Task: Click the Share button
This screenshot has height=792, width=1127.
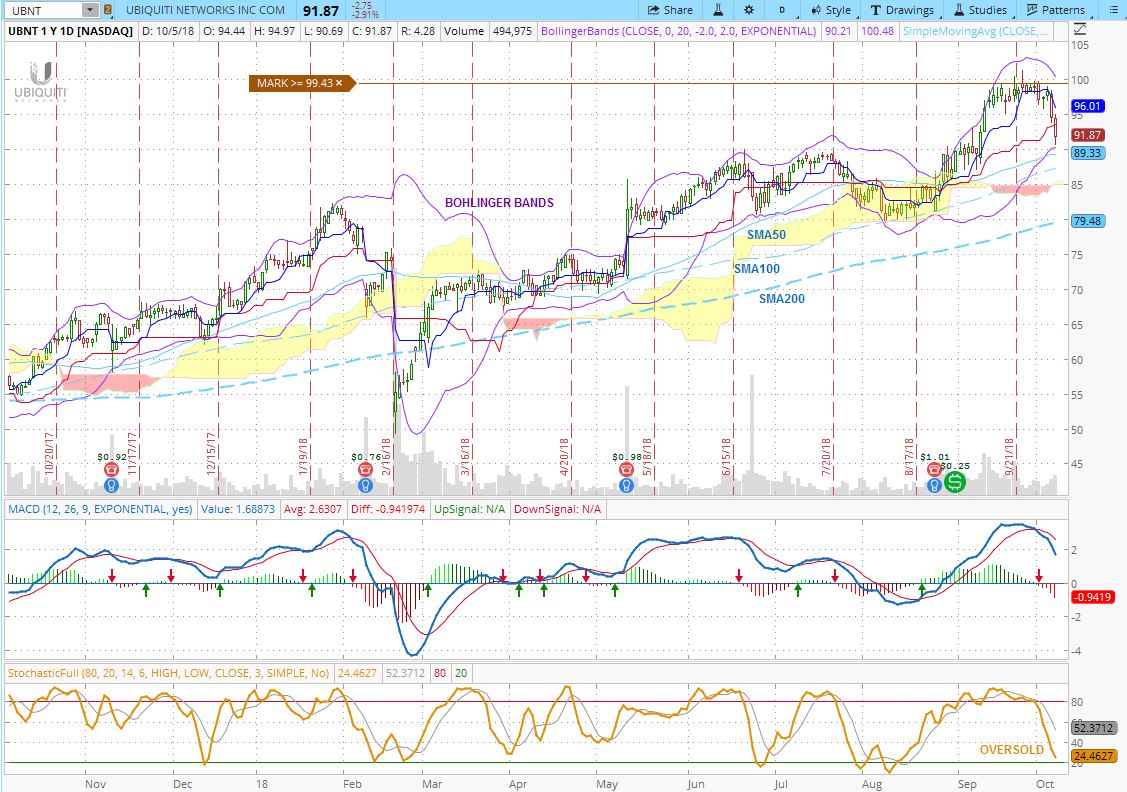Action: click(671, 10)
